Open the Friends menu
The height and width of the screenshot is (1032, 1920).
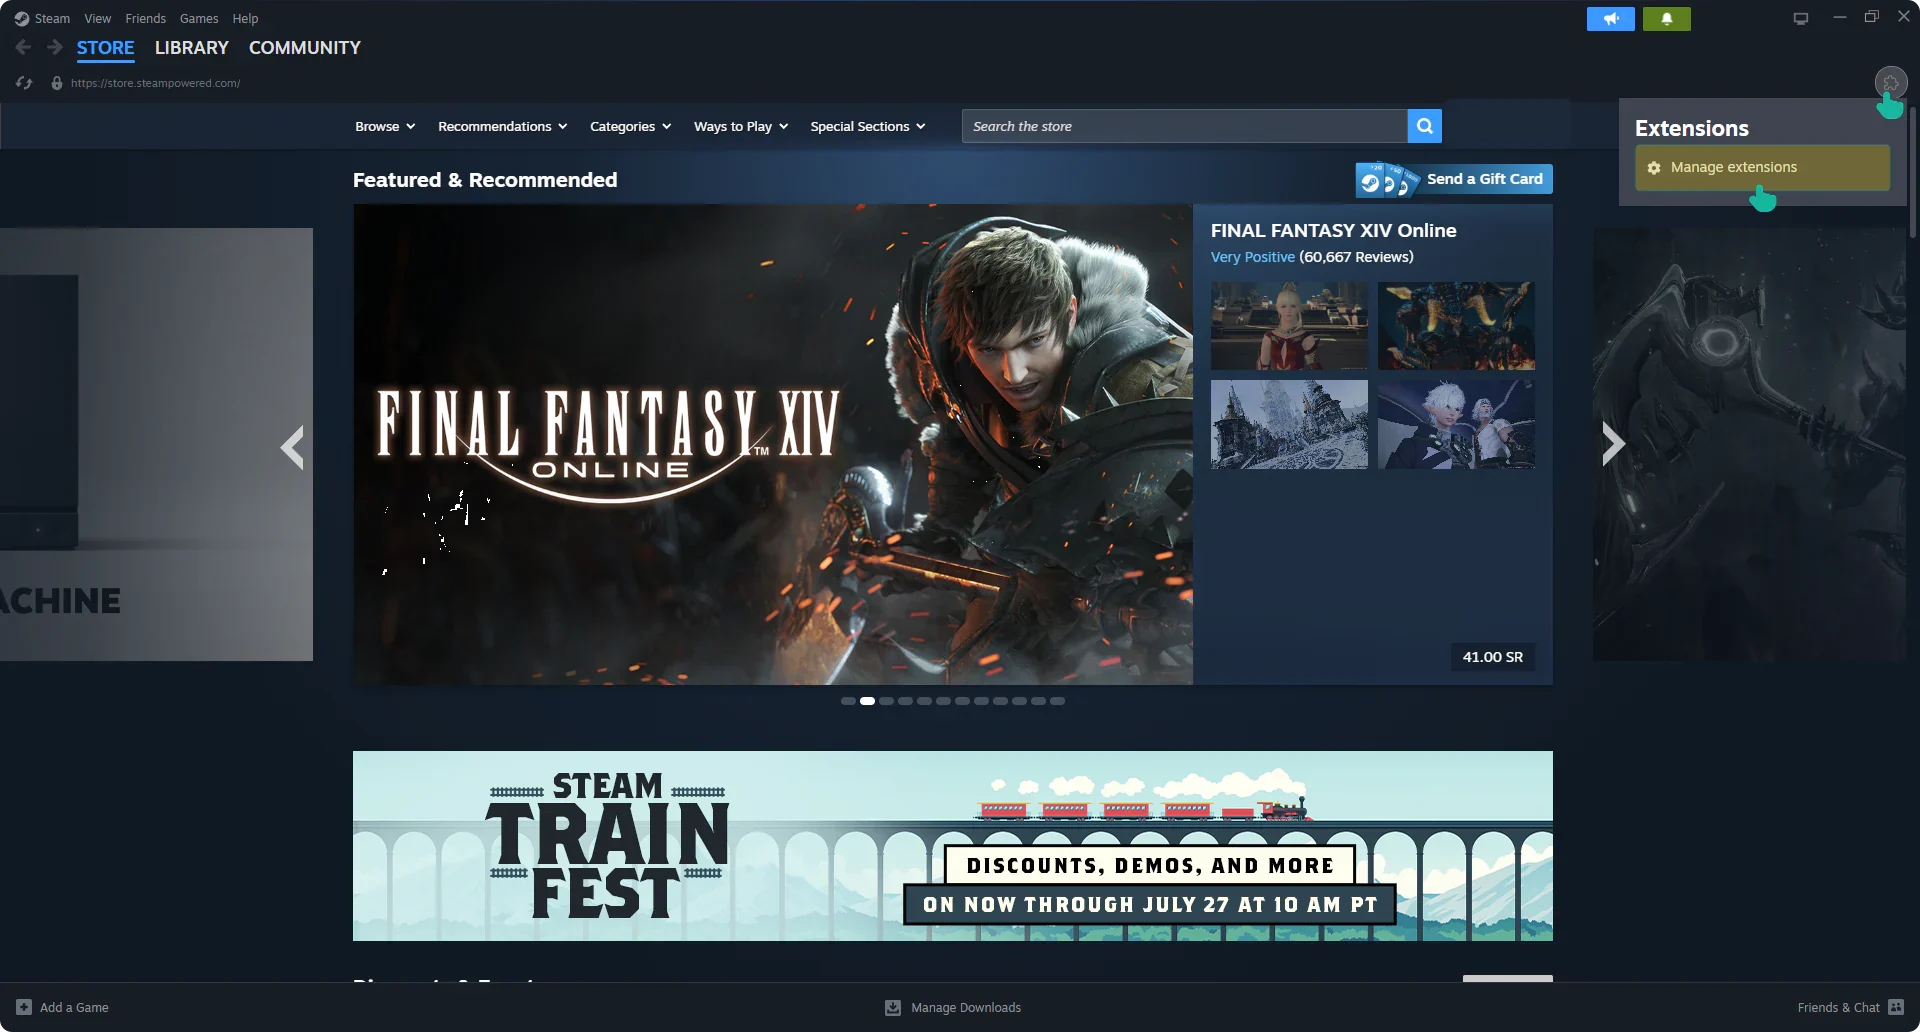(146, 18)
